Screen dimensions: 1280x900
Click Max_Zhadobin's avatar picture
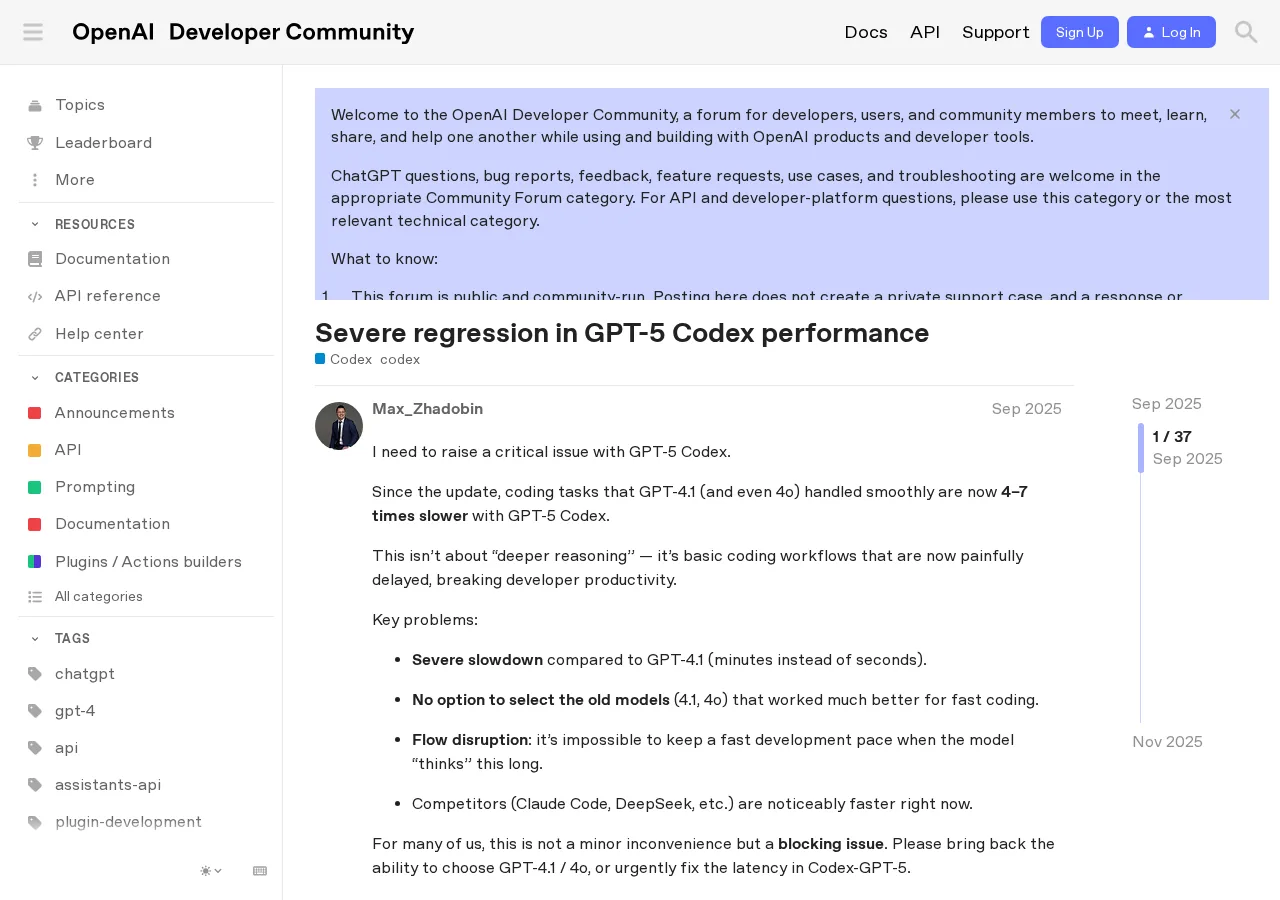[x=339, y=426]
